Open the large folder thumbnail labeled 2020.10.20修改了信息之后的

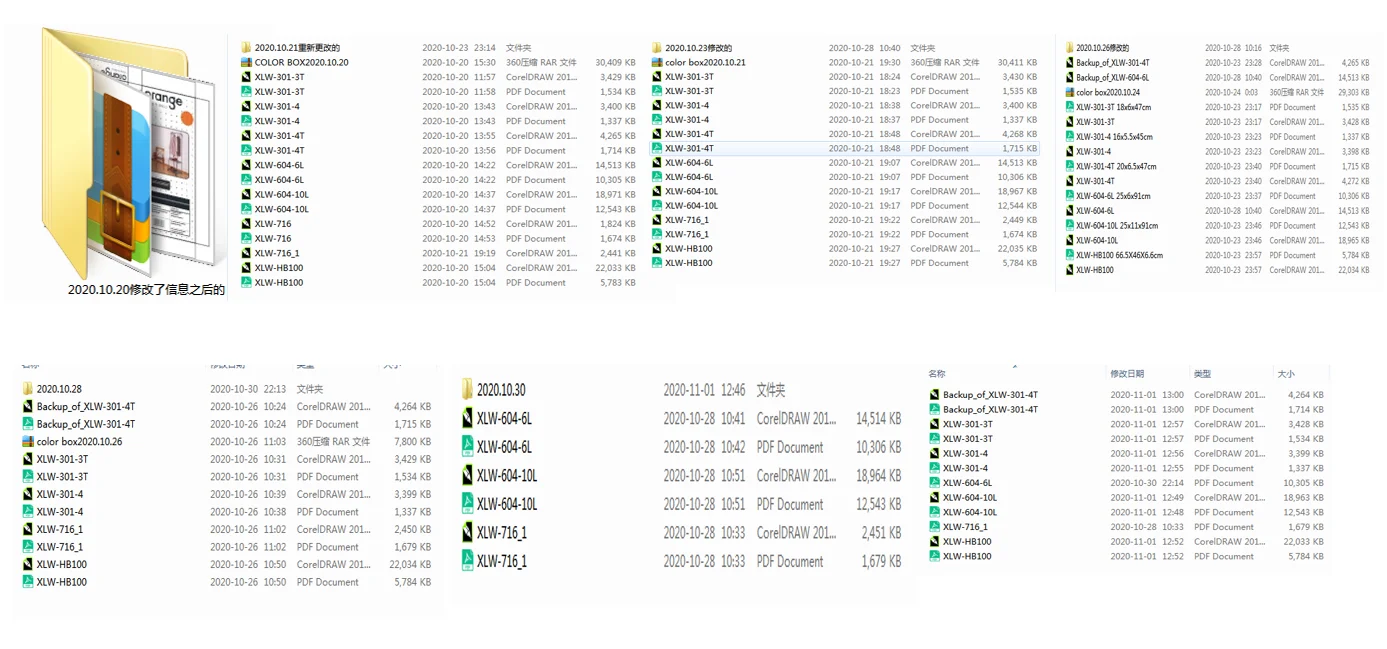132,153
